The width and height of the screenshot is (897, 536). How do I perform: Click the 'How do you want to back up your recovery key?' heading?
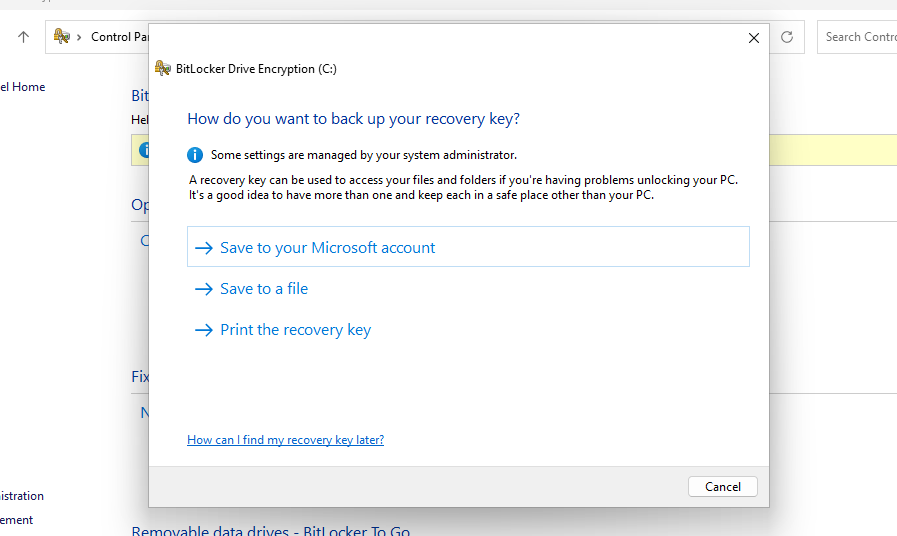(354, 118)
